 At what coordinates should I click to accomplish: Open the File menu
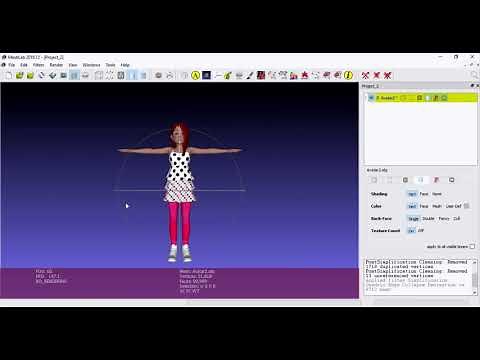tap(12, 65)
